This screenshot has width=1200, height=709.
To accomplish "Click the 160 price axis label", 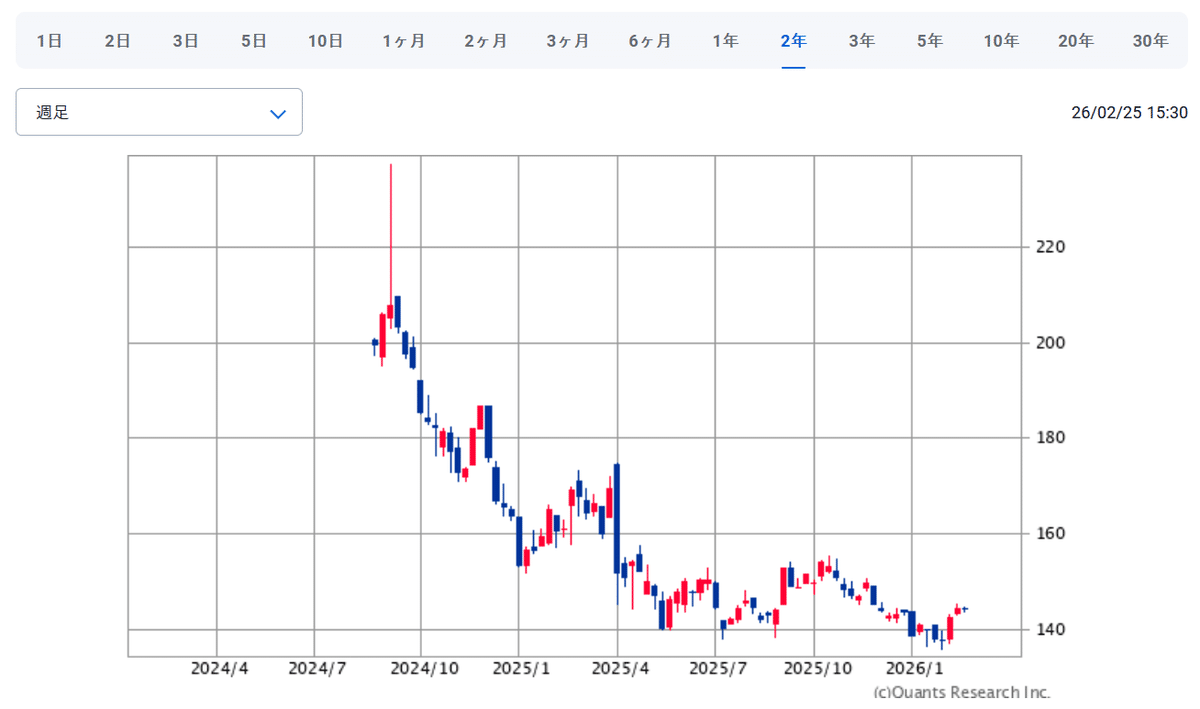I will tap(1050, 534).
